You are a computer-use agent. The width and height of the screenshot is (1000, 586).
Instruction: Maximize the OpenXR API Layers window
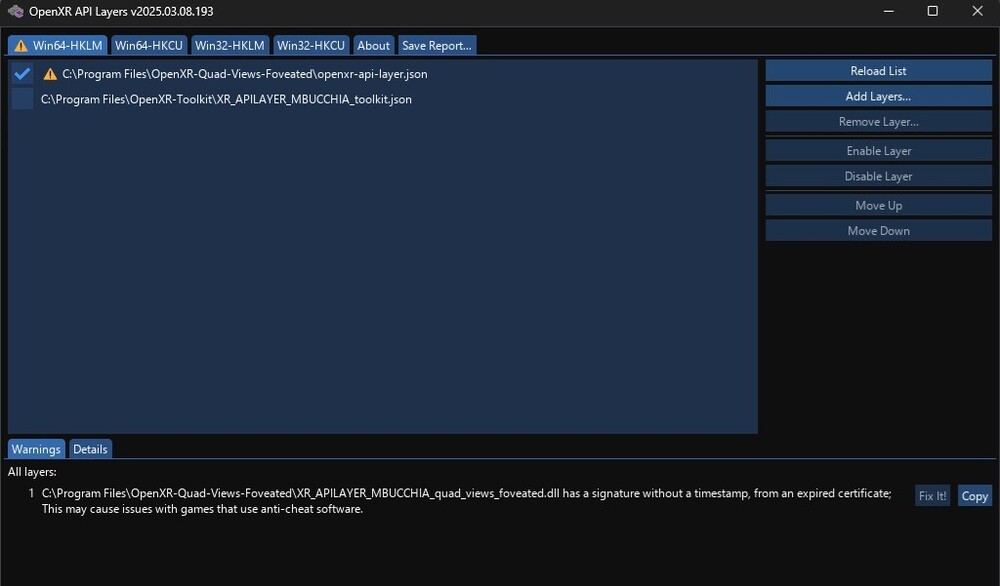(932, 11)
